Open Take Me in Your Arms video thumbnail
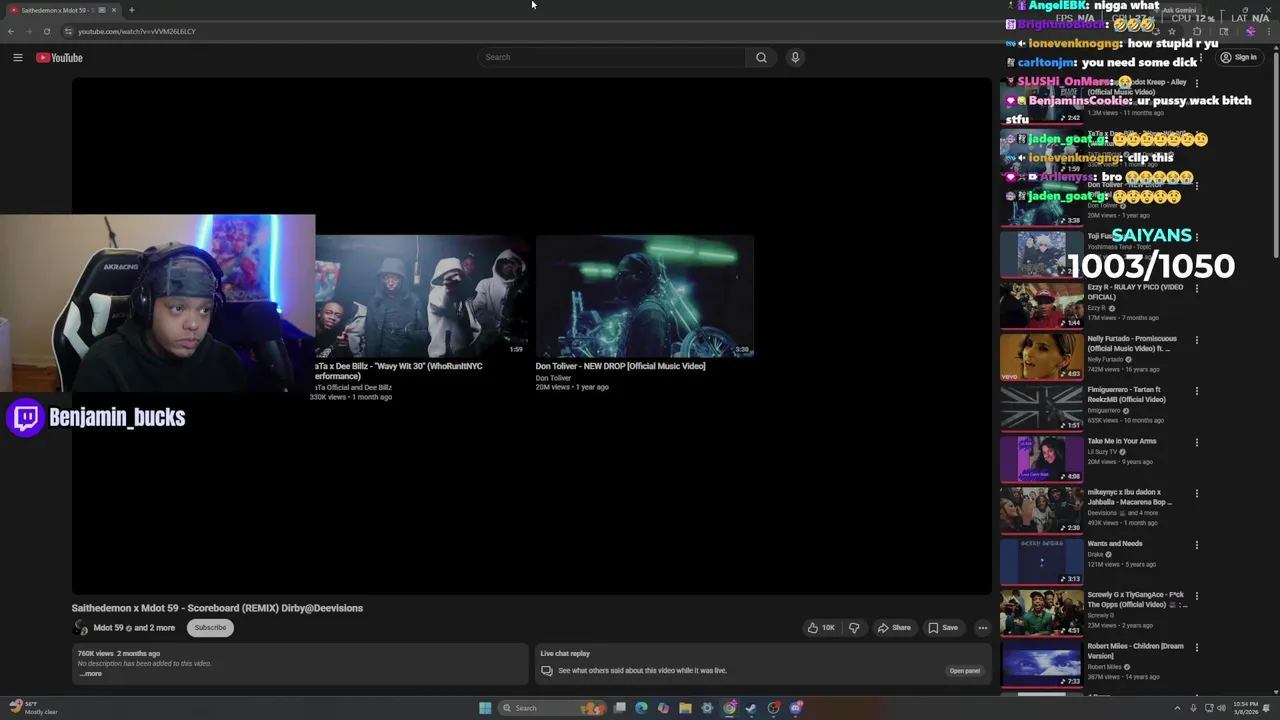The width and height of the screenshot is (1280, 720). [1041, 458]
